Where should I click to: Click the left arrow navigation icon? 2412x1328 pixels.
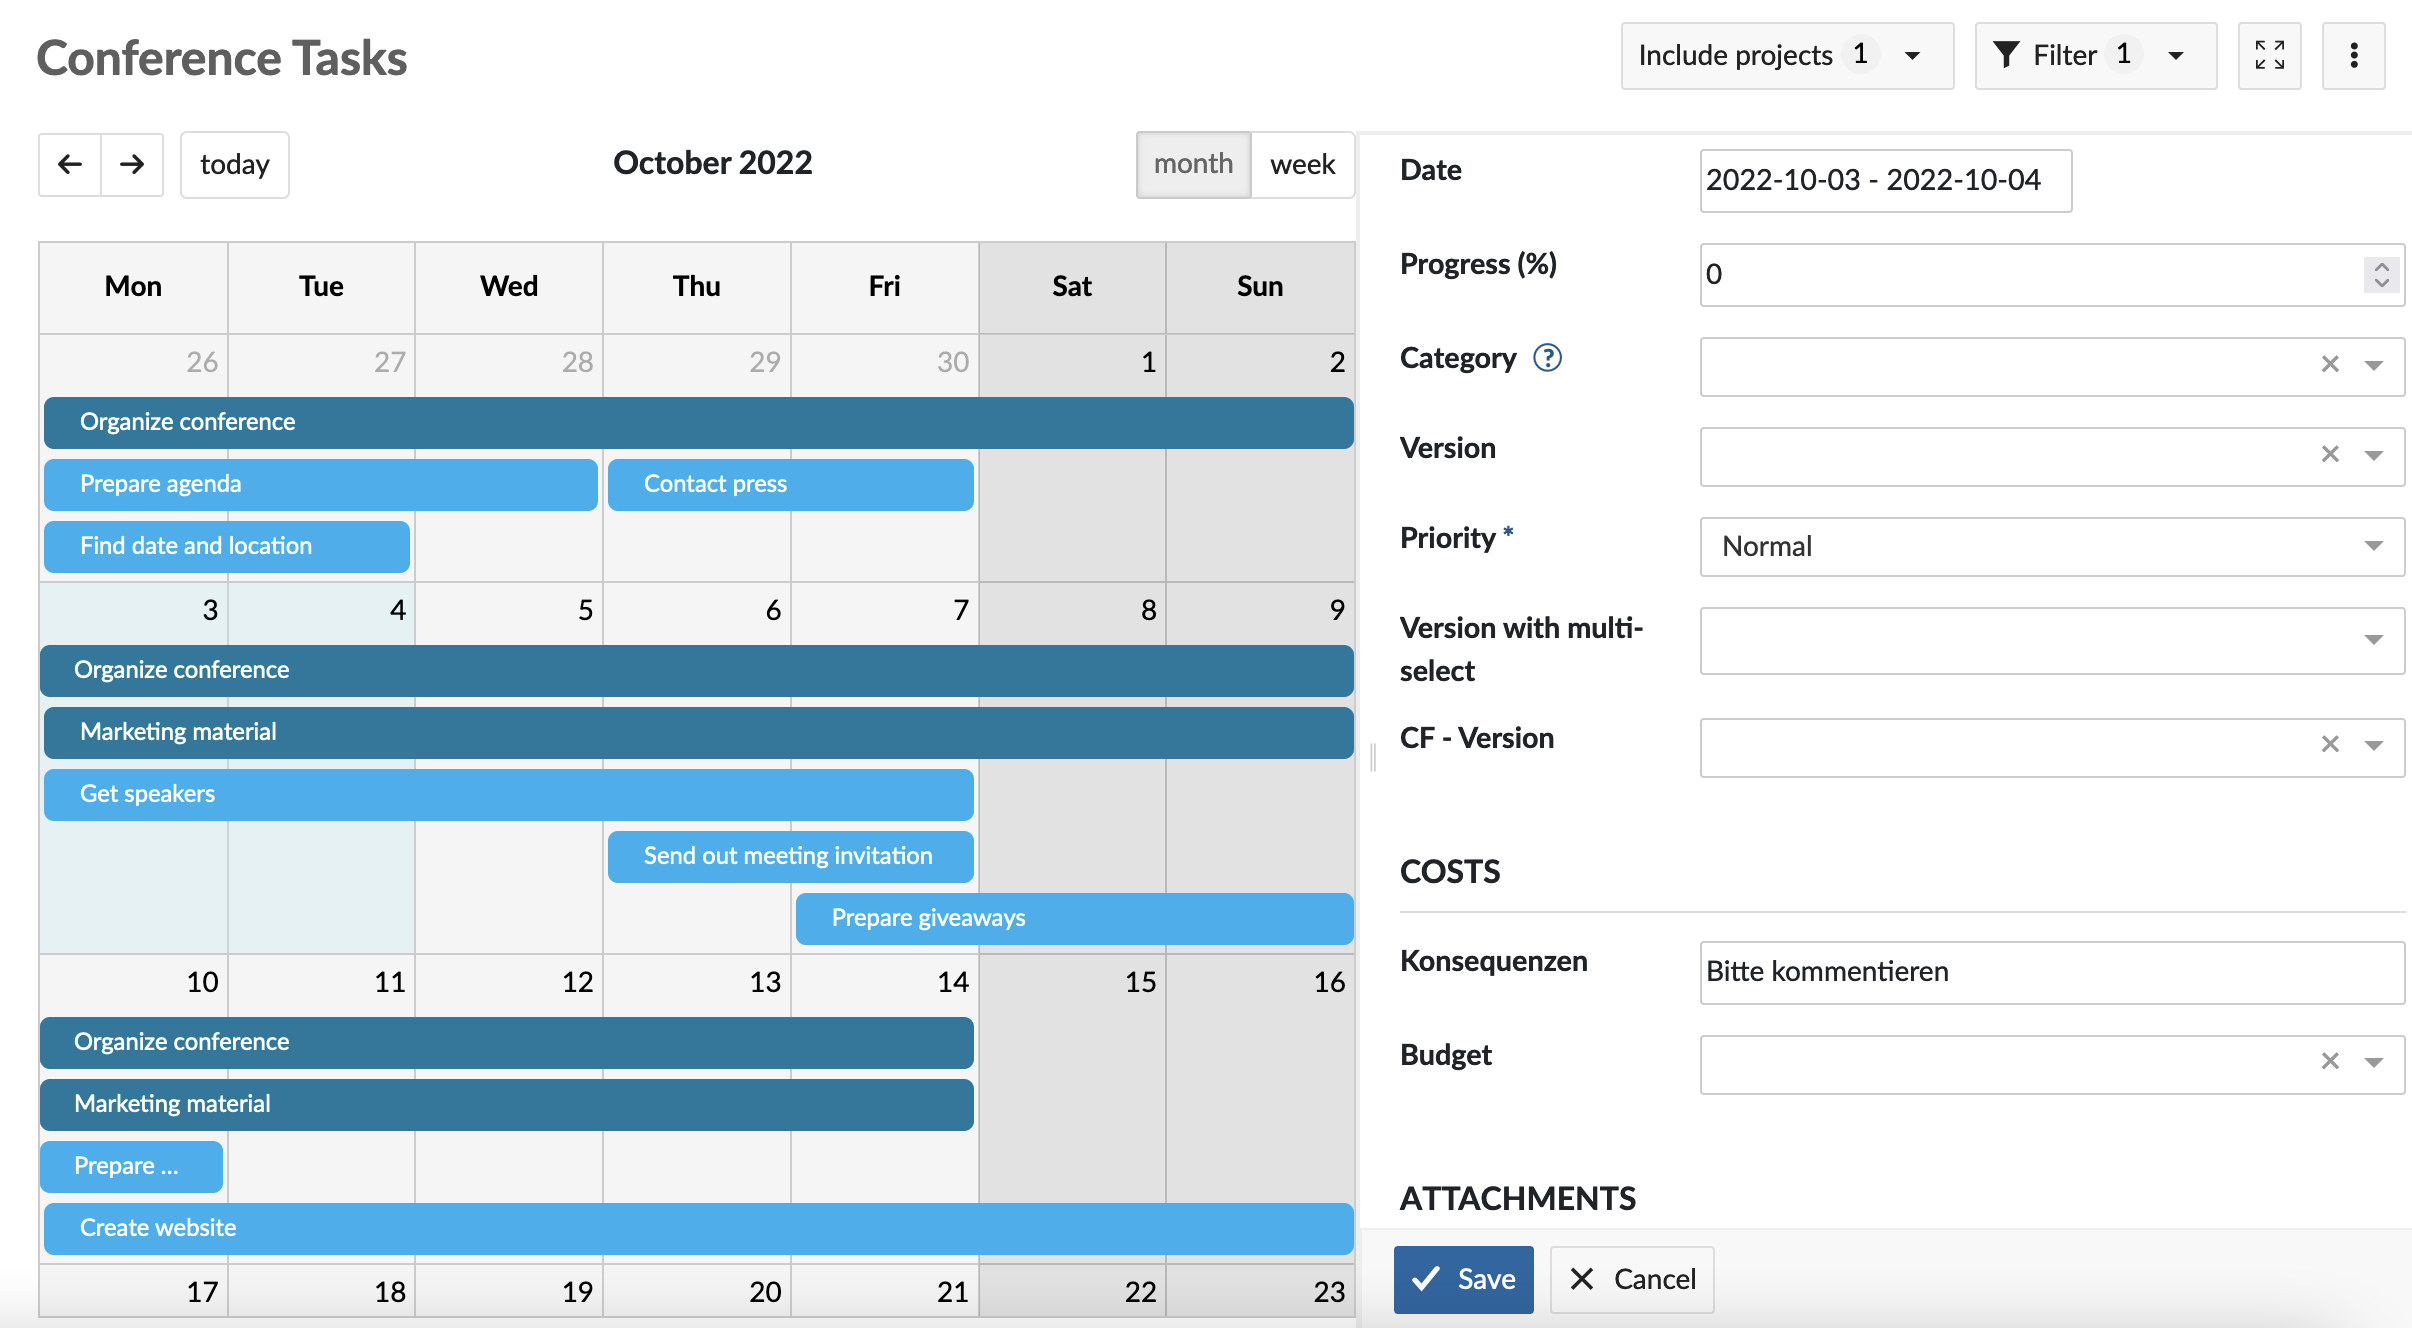[69, 164]
